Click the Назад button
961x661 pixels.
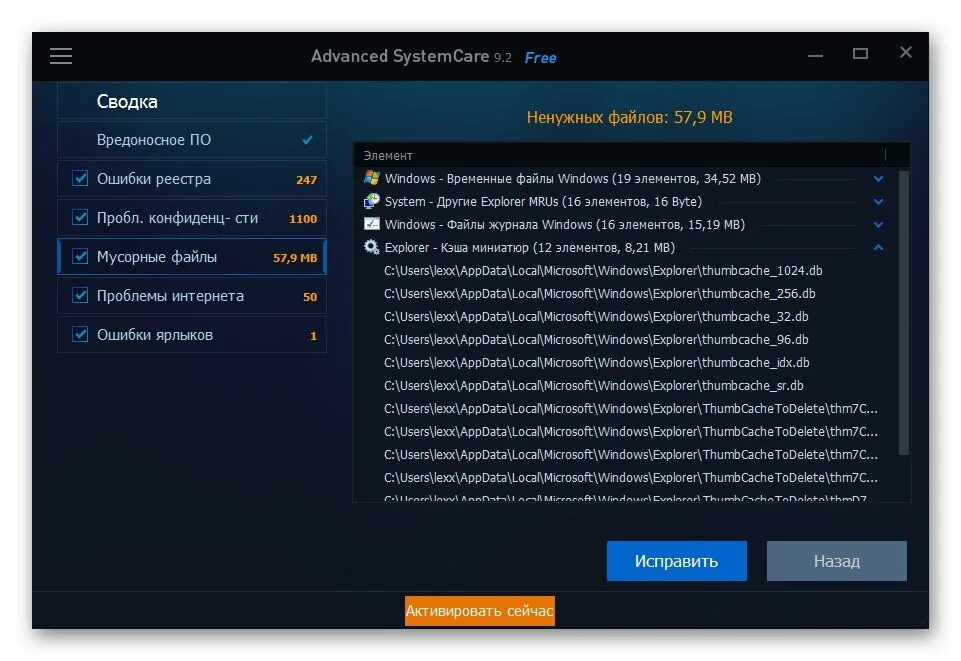[837, 561]
